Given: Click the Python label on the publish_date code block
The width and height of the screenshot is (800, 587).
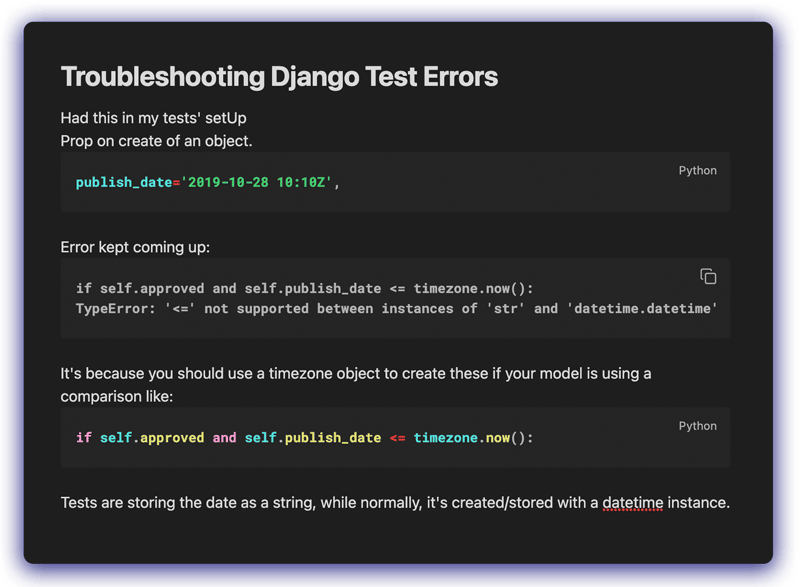Looking at the screenshot, I should tap(697, 170).
